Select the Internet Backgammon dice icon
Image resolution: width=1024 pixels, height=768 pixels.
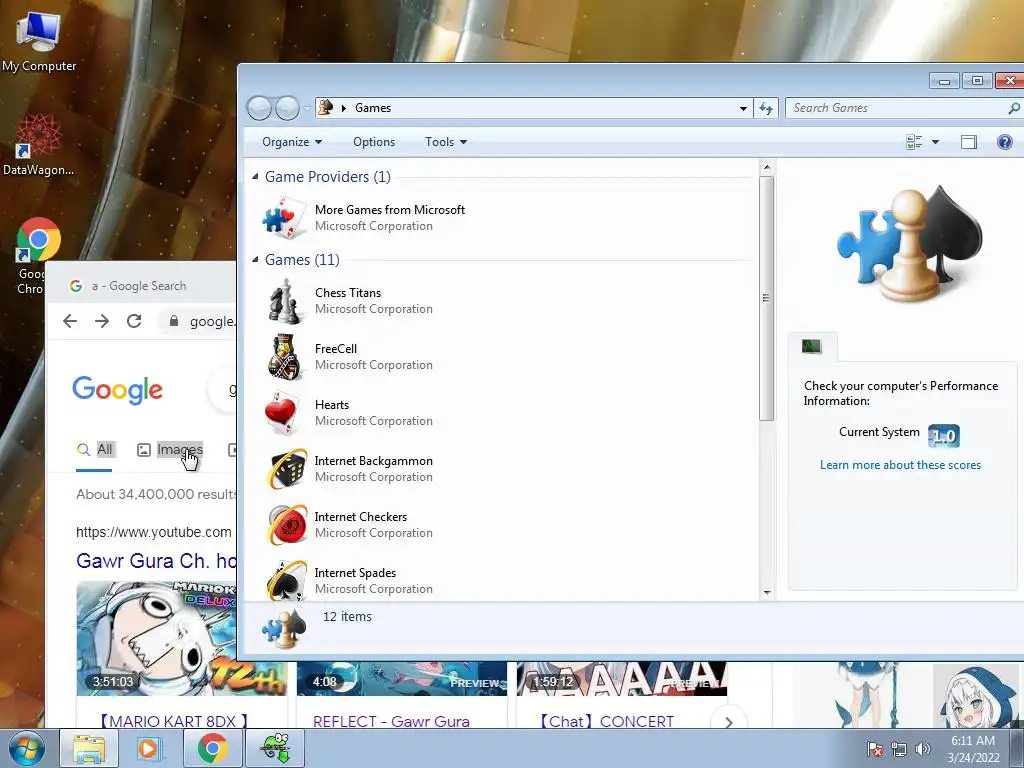click(x=286, y=469)
